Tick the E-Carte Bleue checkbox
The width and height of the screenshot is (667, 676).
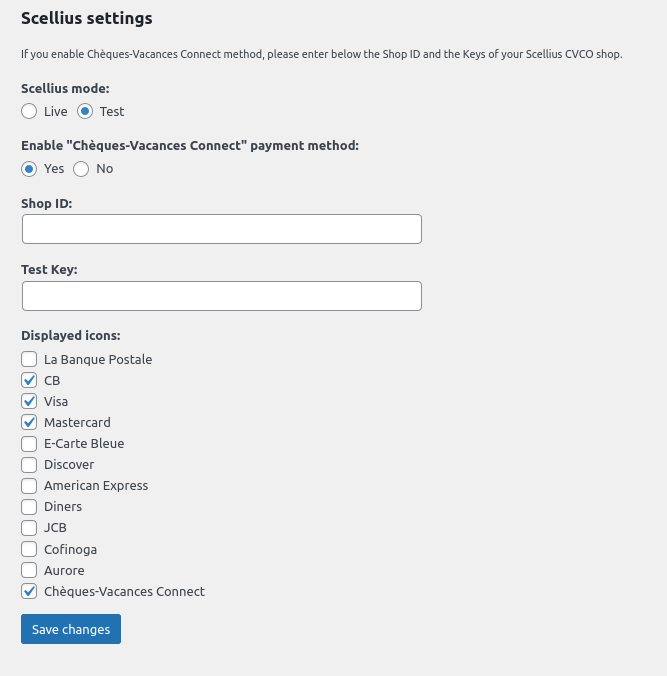[x=29, y=443]
